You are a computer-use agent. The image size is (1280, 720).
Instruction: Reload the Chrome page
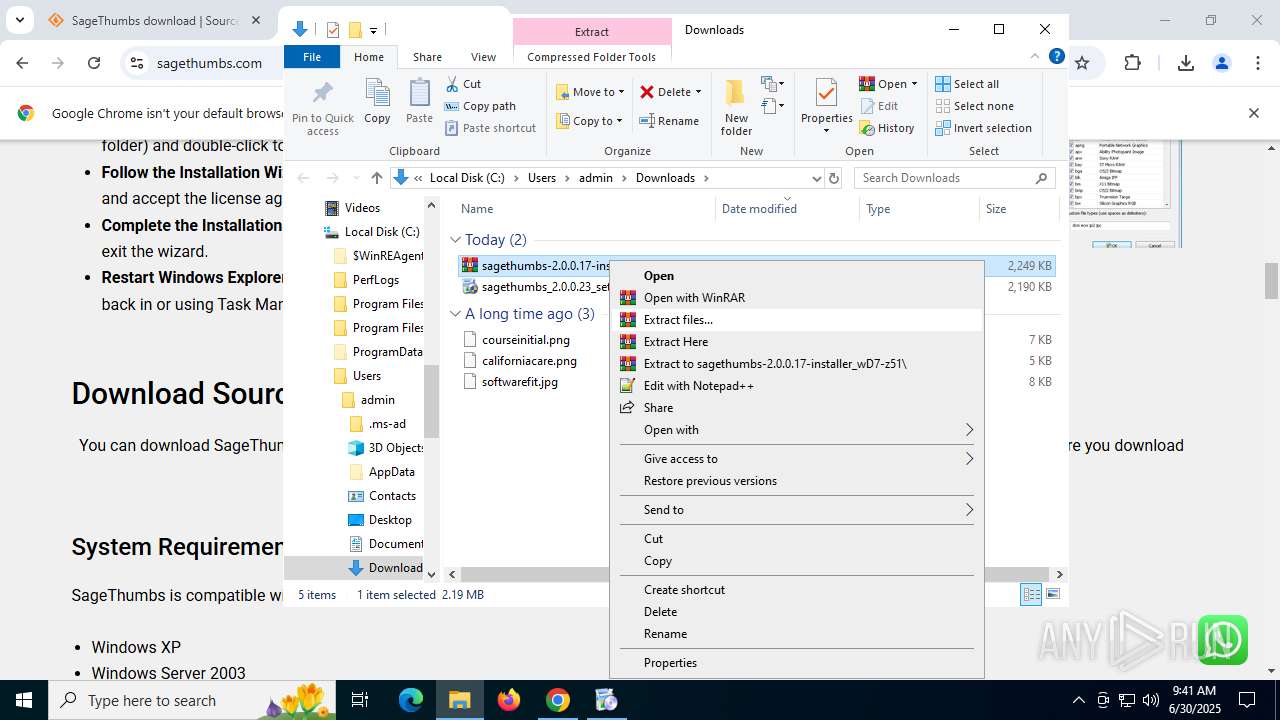(x=94, y=63)
